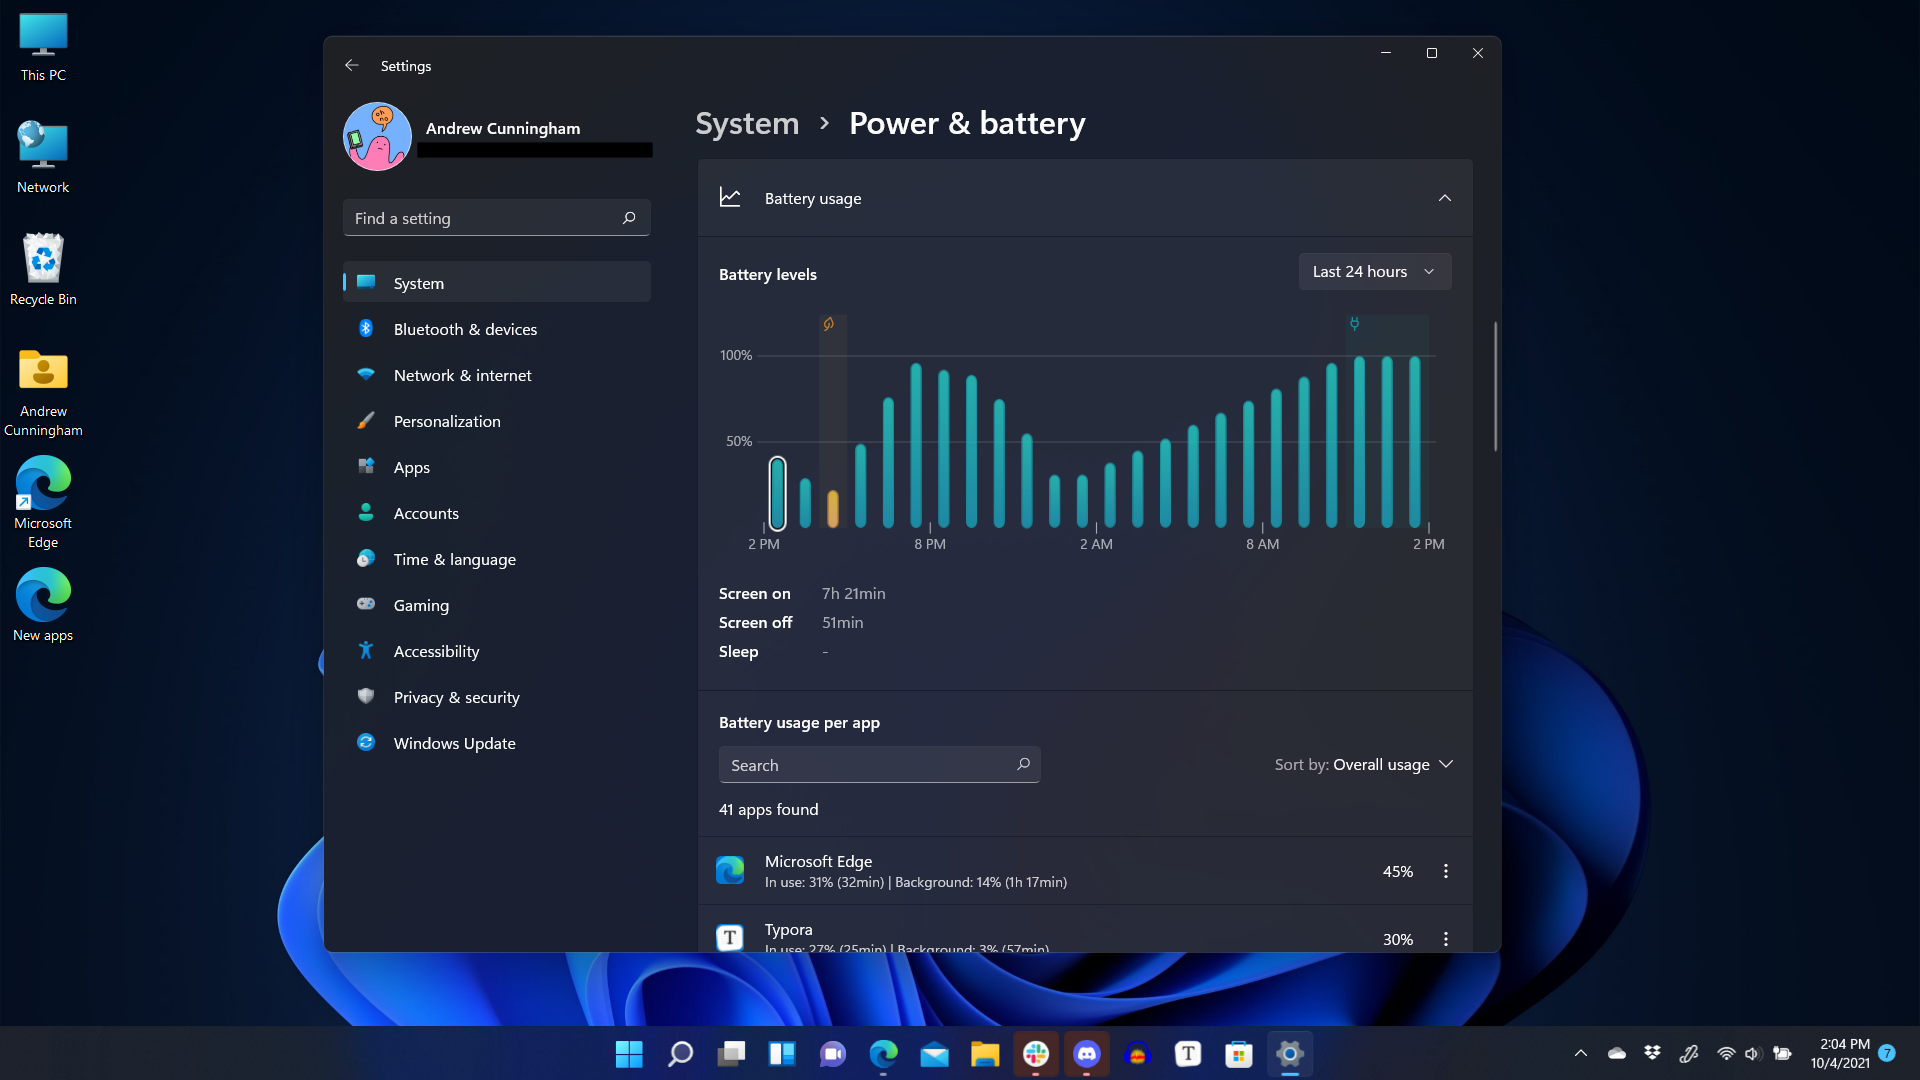Click the Microsoft Edge app icon in battery list
This screenshot has height=1080, width=1920.
click(730, 871)
